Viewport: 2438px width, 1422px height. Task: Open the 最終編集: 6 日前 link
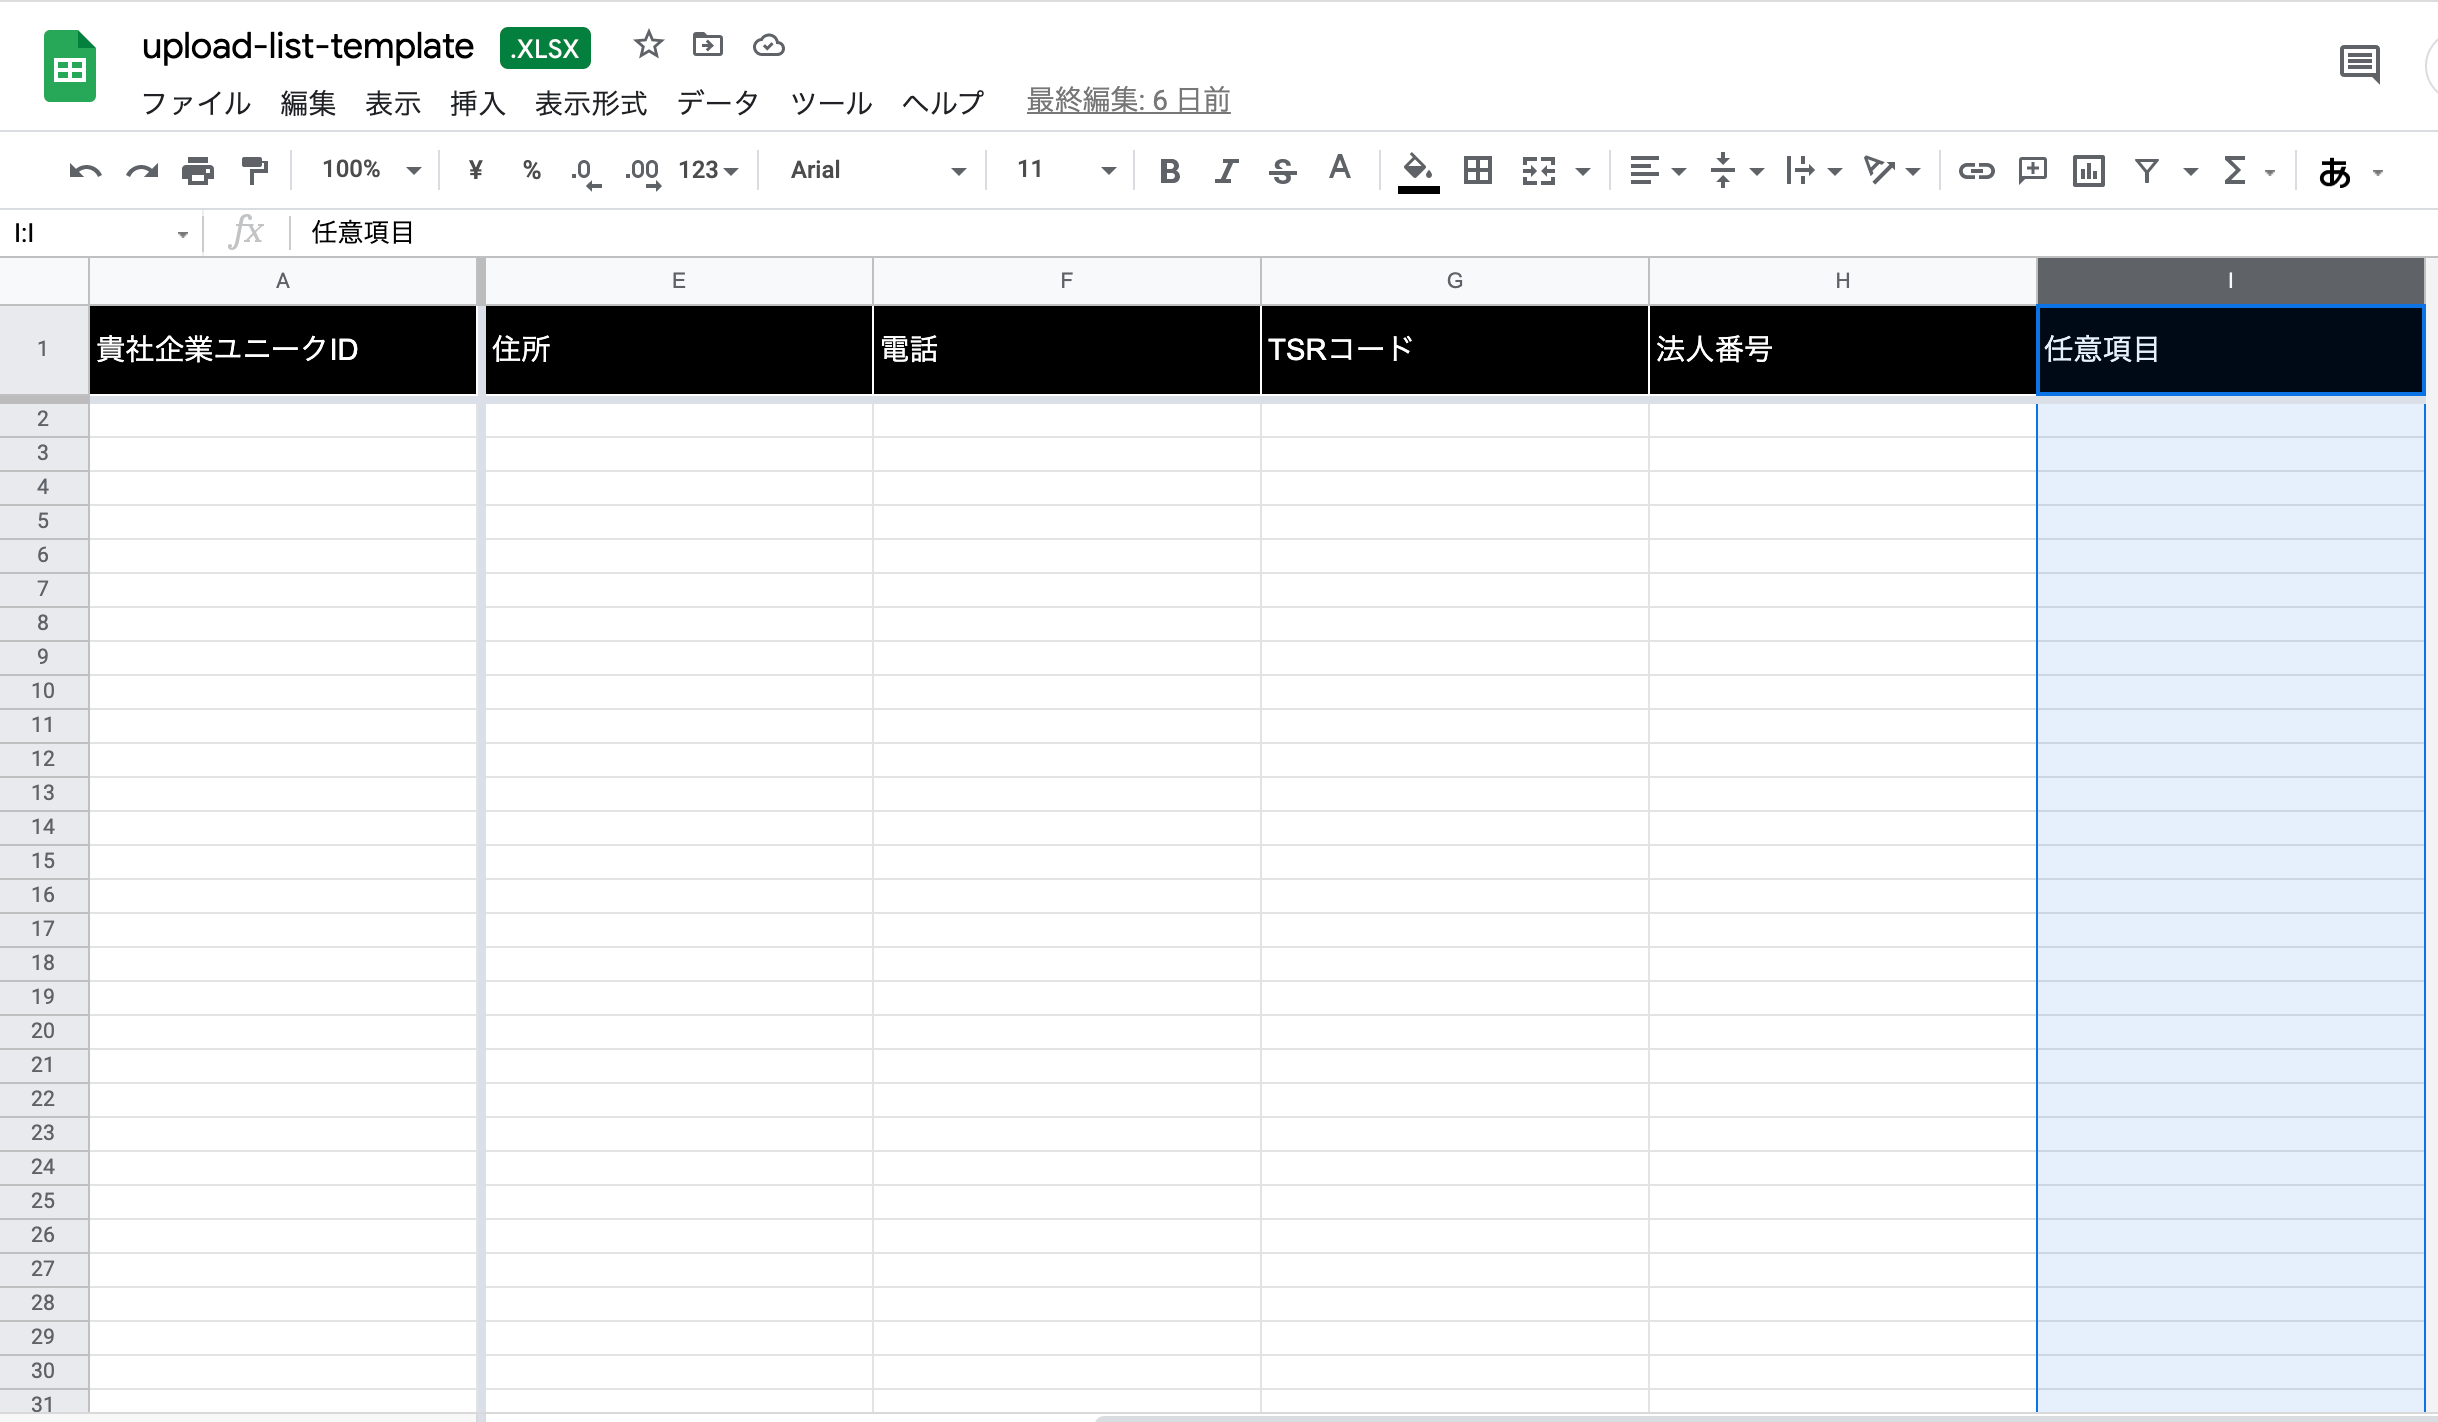click(1128, 100)
